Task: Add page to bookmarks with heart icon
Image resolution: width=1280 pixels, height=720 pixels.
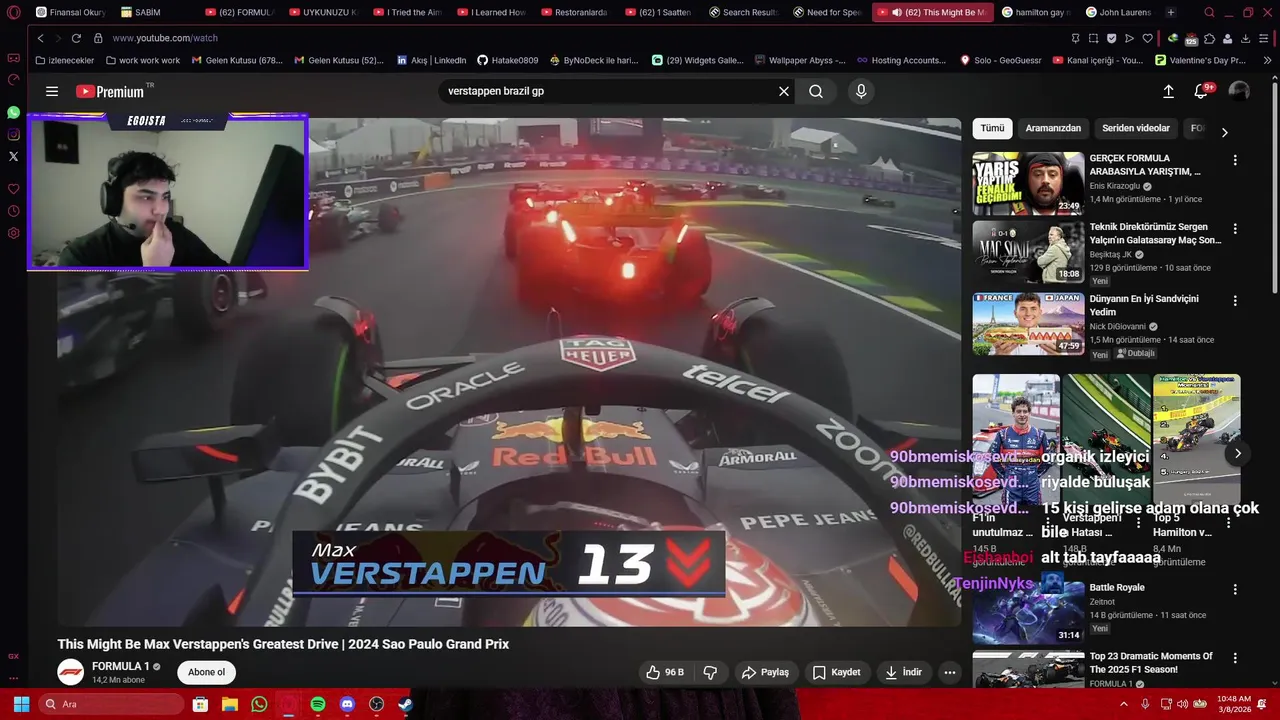Action: (x=1148, y=38)
